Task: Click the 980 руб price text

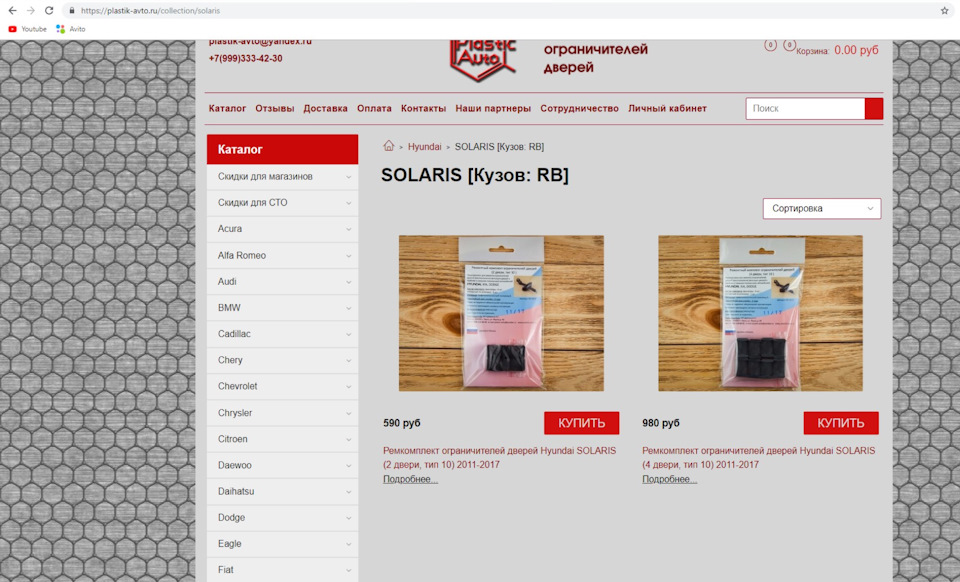Action: [661, 423]
